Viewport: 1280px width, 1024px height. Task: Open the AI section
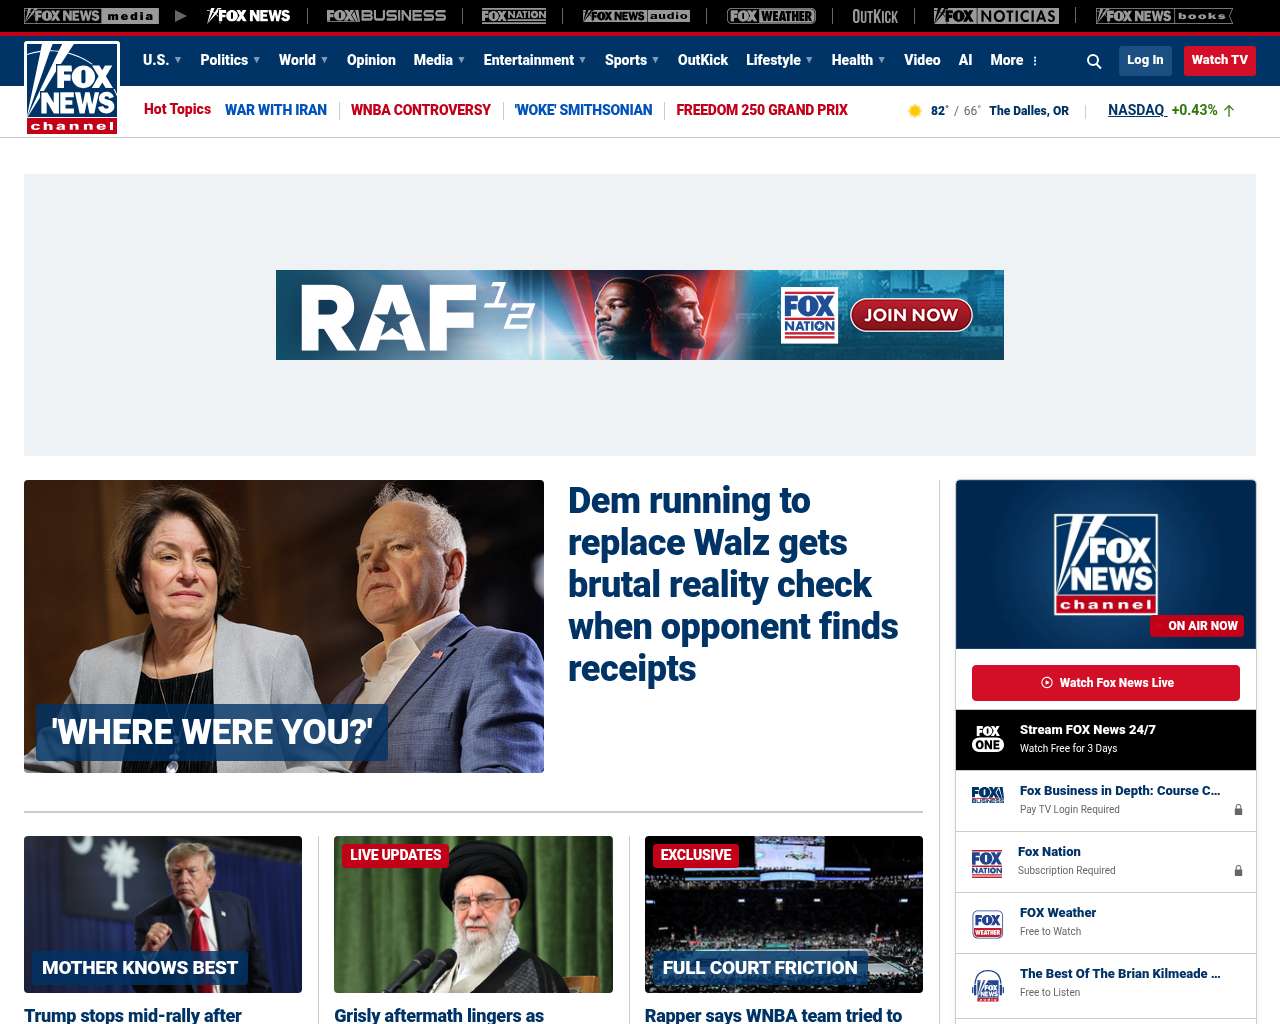click(x=965, y=60)
